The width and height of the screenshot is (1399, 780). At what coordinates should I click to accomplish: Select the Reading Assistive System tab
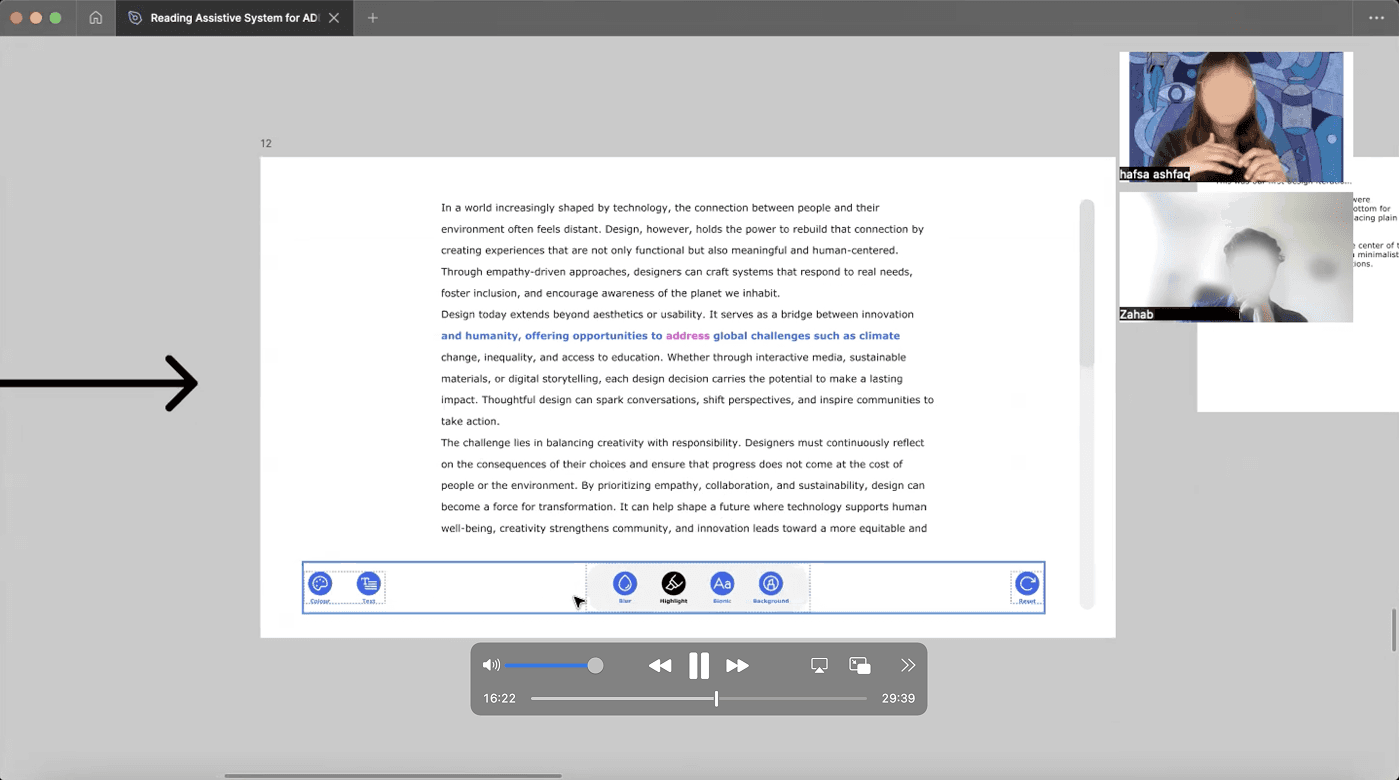tap(234, 18)
